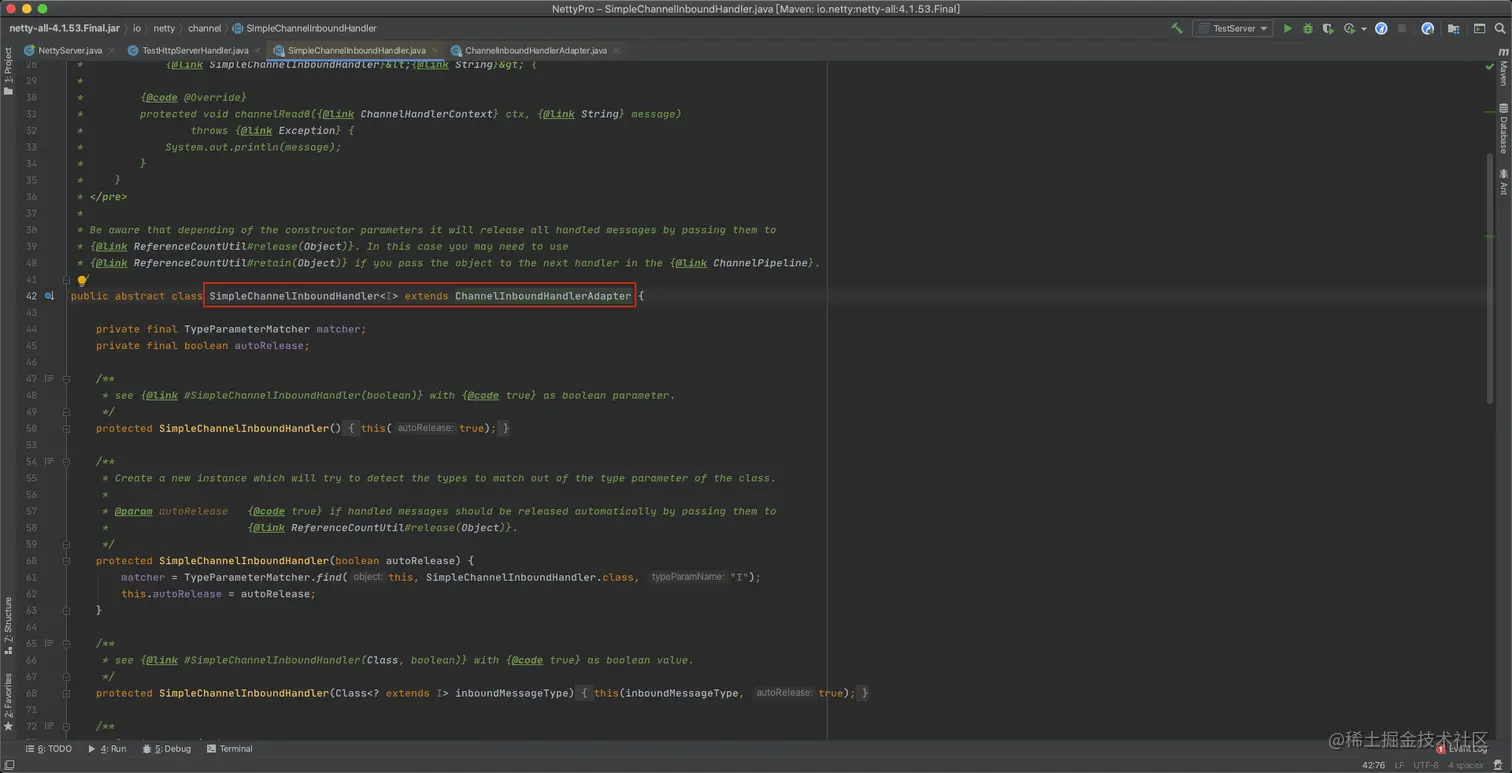Click the grayed-out Stop square icon

[x=1402, y=29]
